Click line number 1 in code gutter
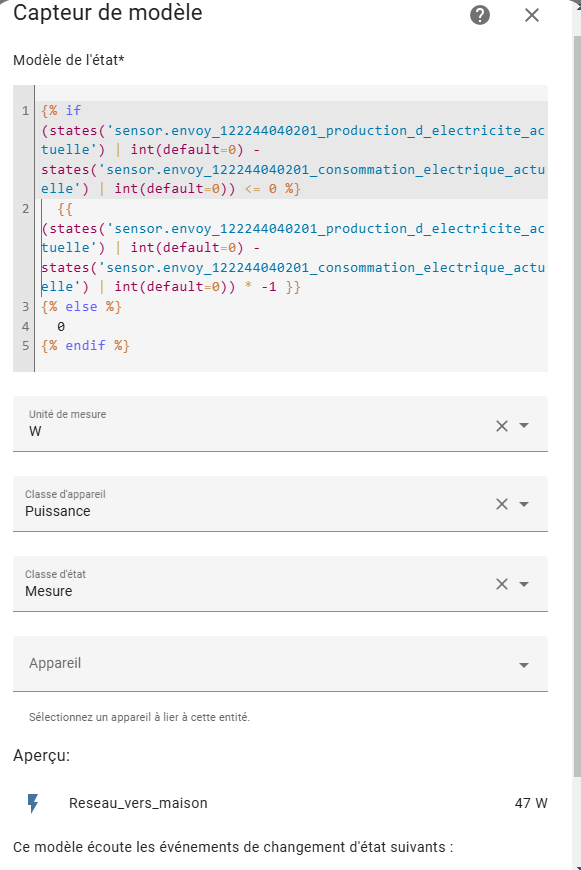The image size is (581, 870). pos(26,111)
